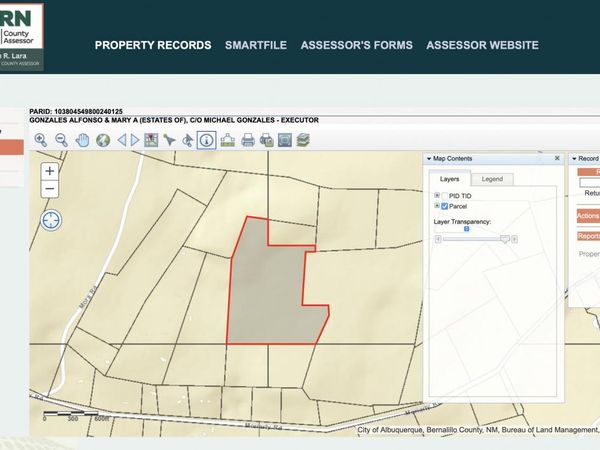
Task: Expand the Parcel layer tree
Action: coord(436,206)
